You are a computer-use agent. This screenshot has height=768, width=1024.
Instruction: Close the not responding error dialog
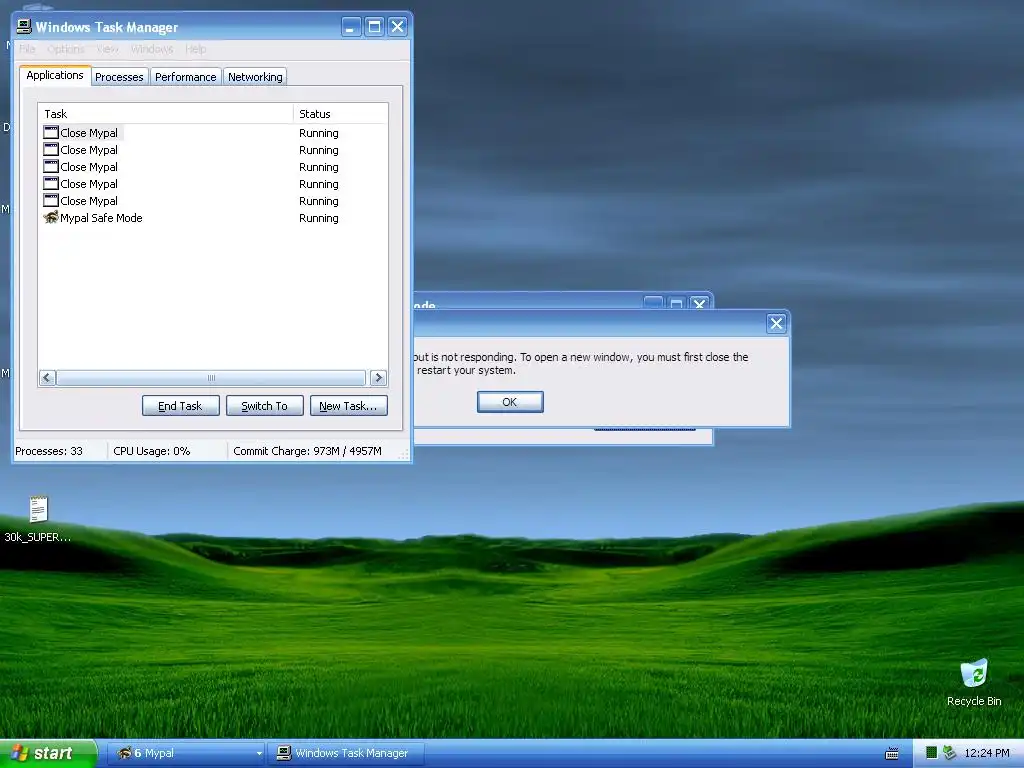tap(776, 323)
